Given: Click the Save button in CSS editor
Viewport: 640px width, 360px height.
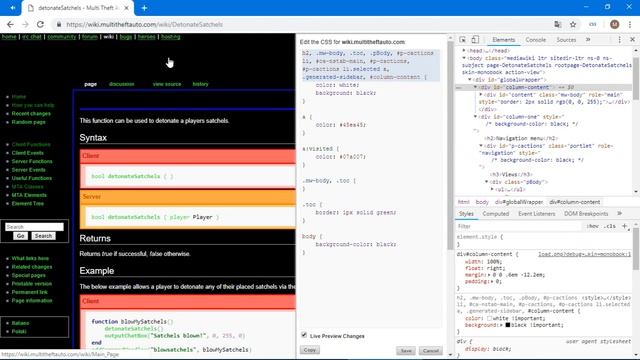Looking at the screenshot, I should (406, 351).
